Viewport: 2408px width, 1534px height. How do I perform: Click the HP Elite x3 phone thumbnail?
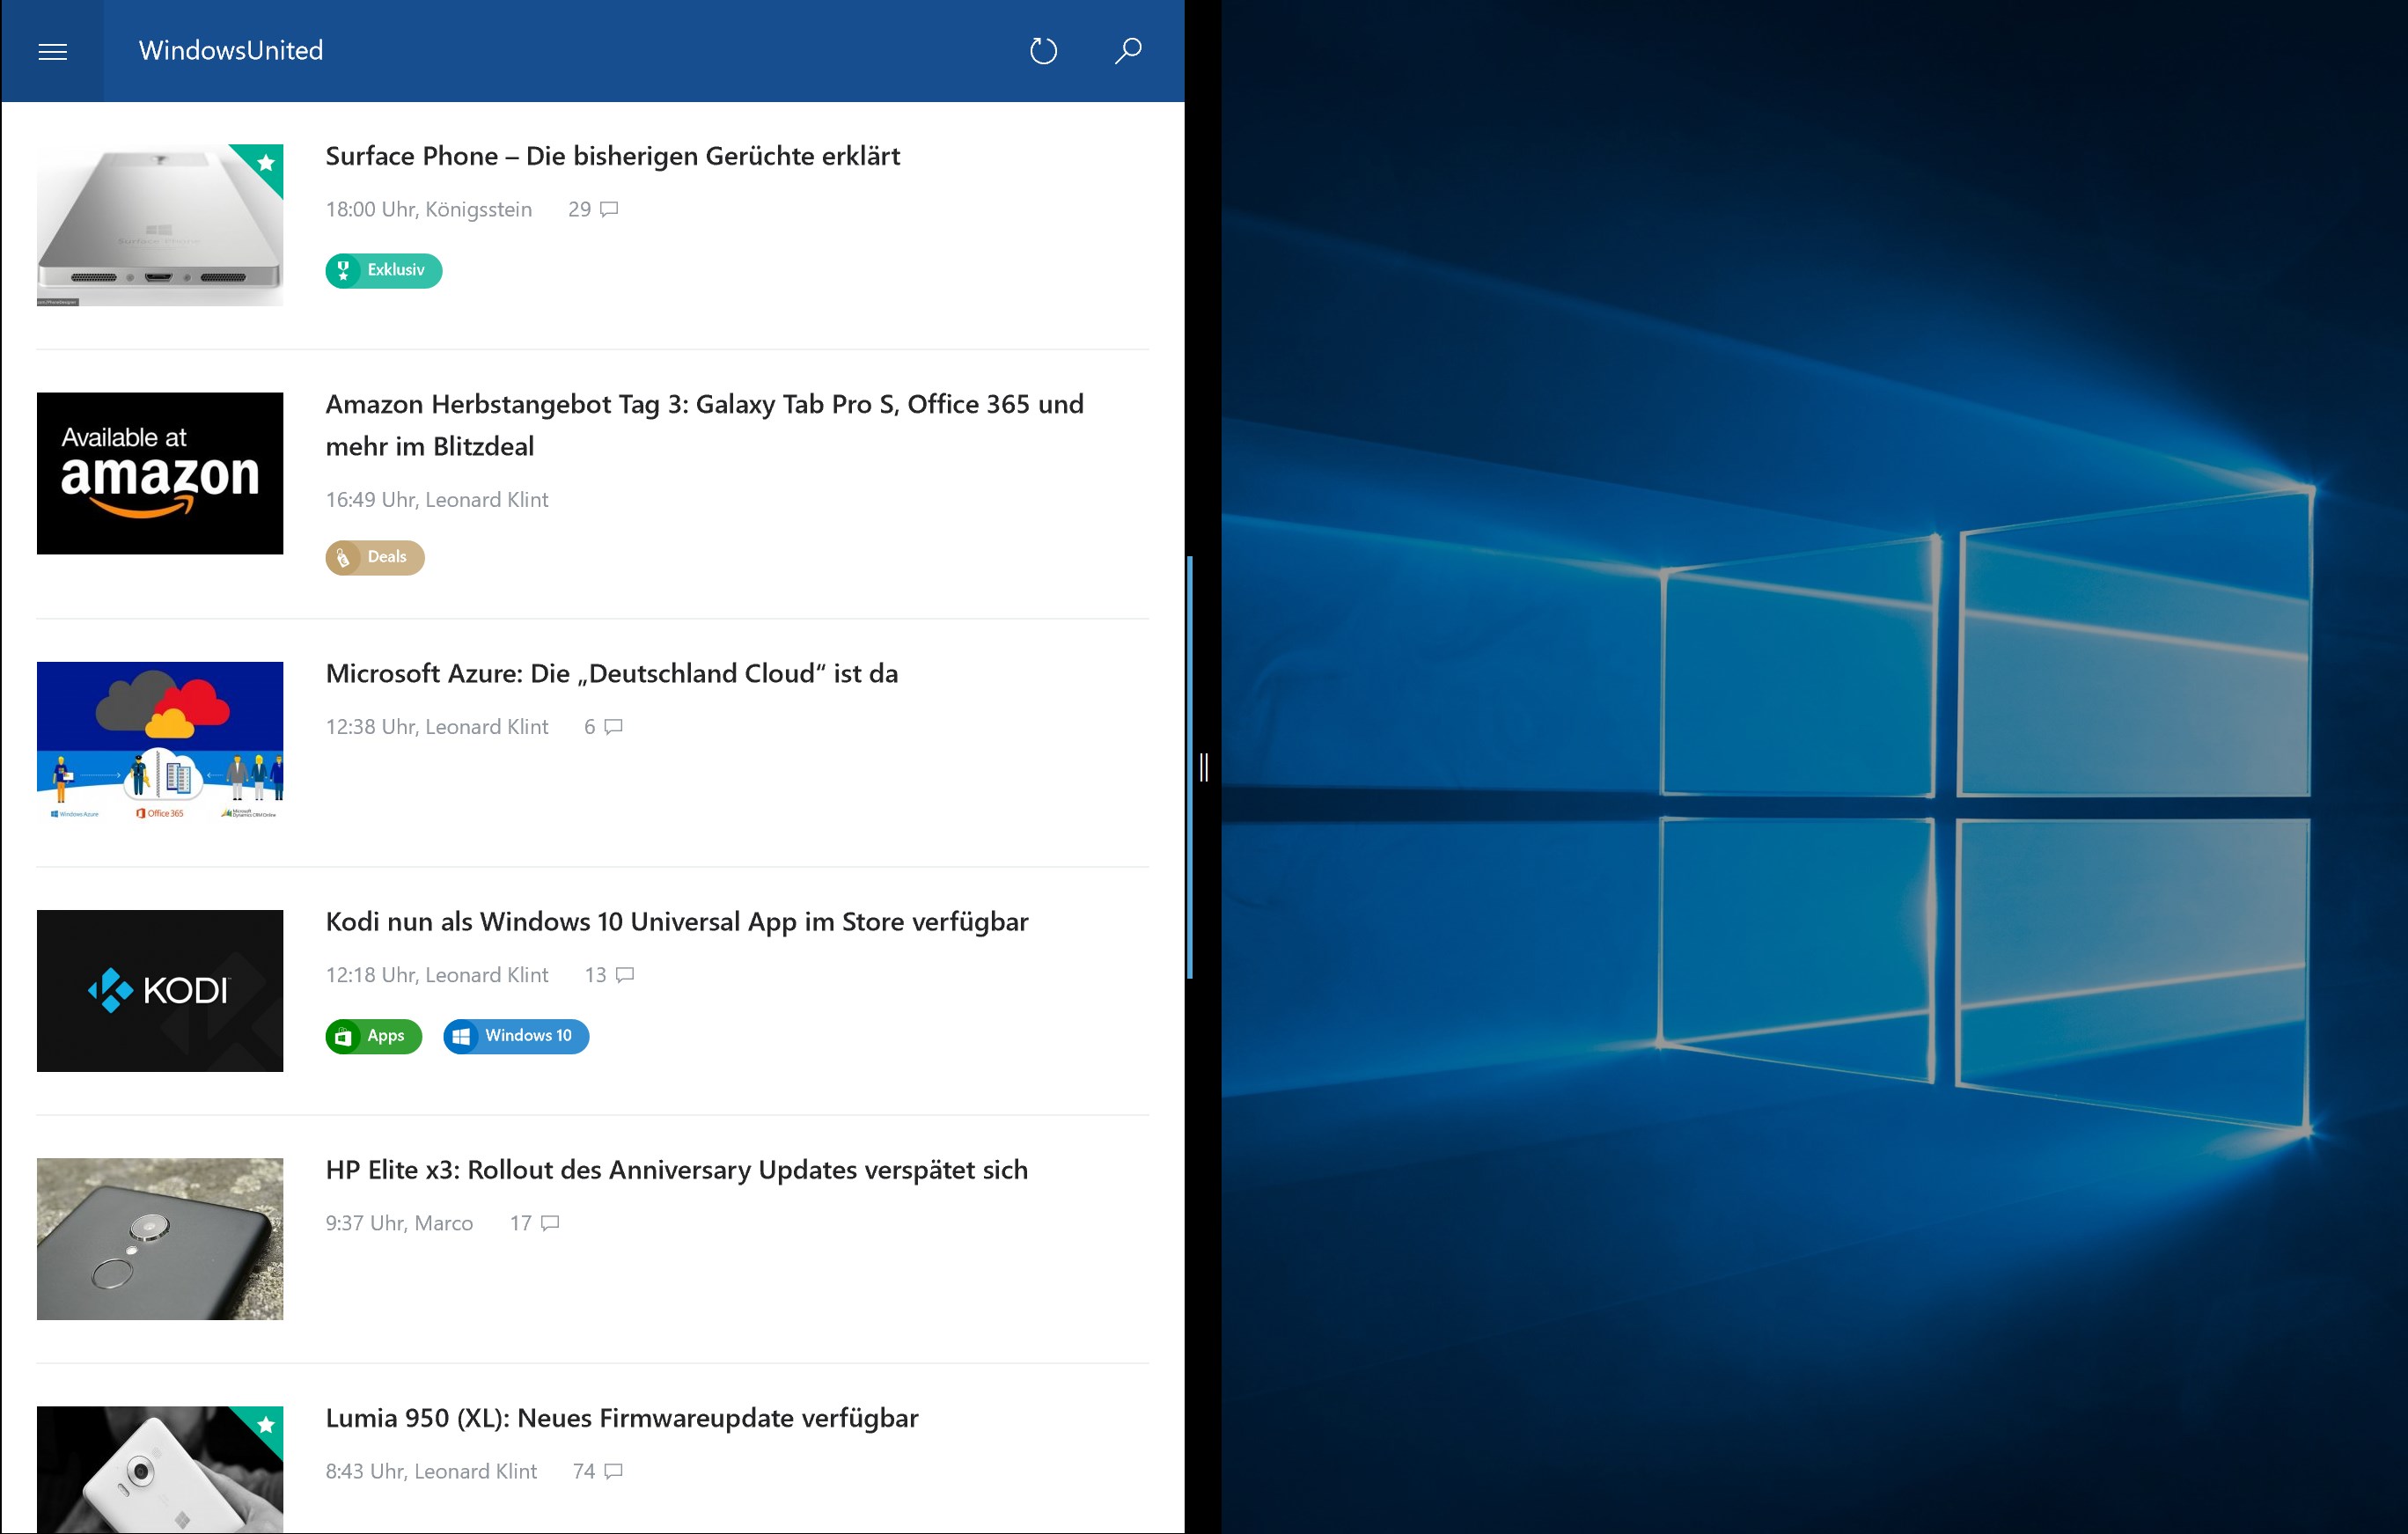point(160,1239)
